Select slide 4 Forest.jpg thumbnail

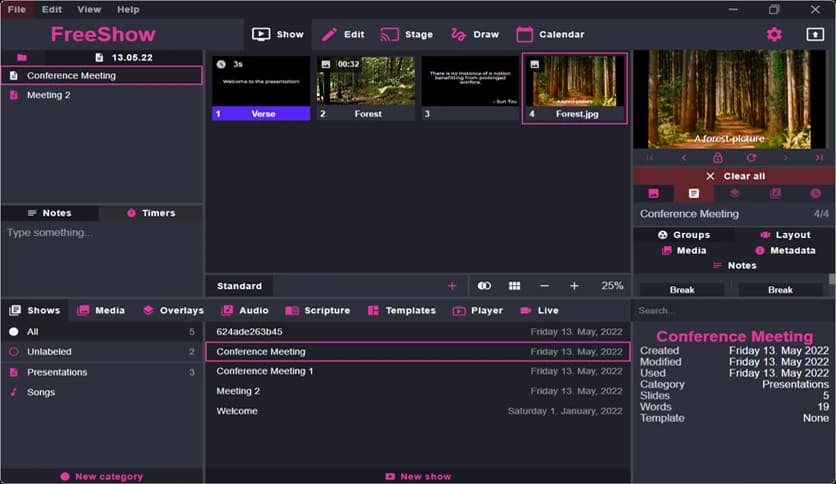(x=575, y=88)
